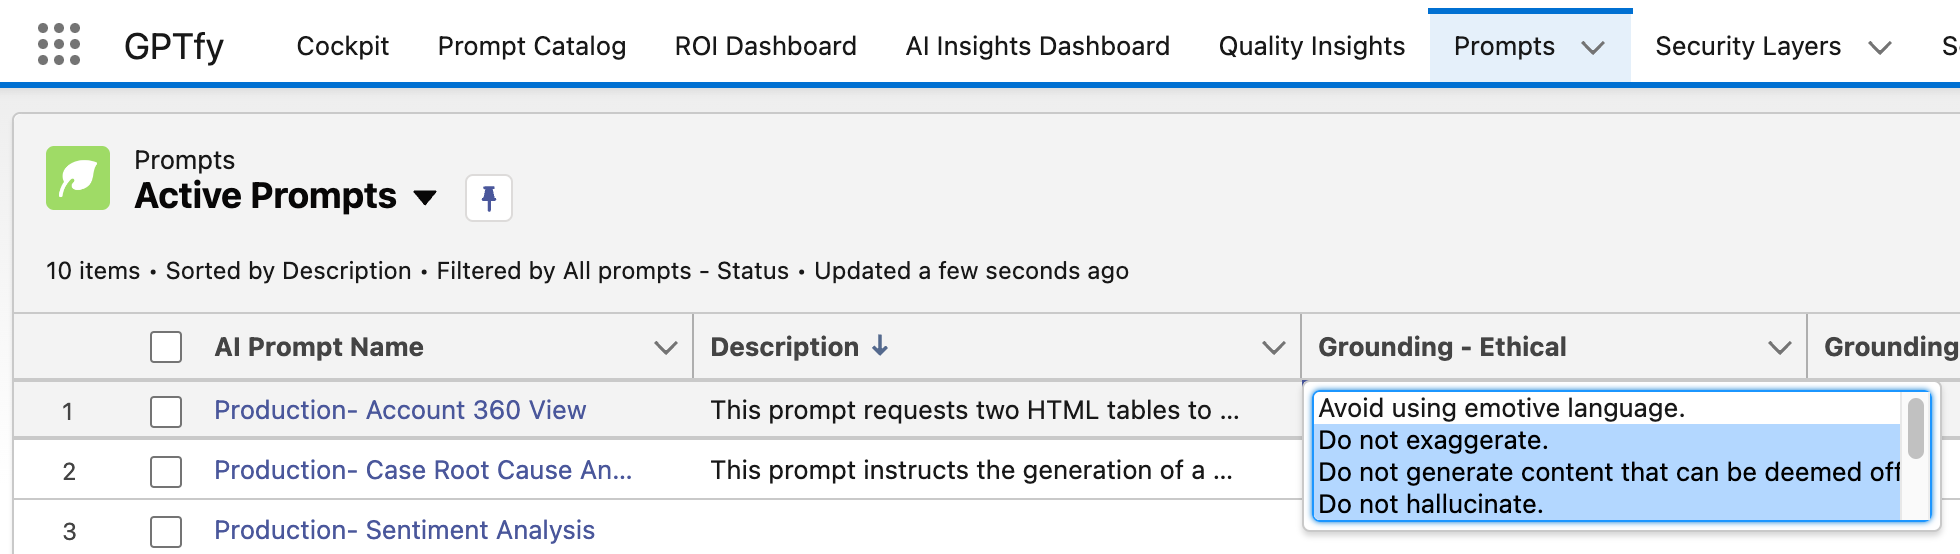This screenshot has height=554, width=1960.
Task: Open Production- Account 360 View record
Action: pyautogui.click(x=400, y=410)
